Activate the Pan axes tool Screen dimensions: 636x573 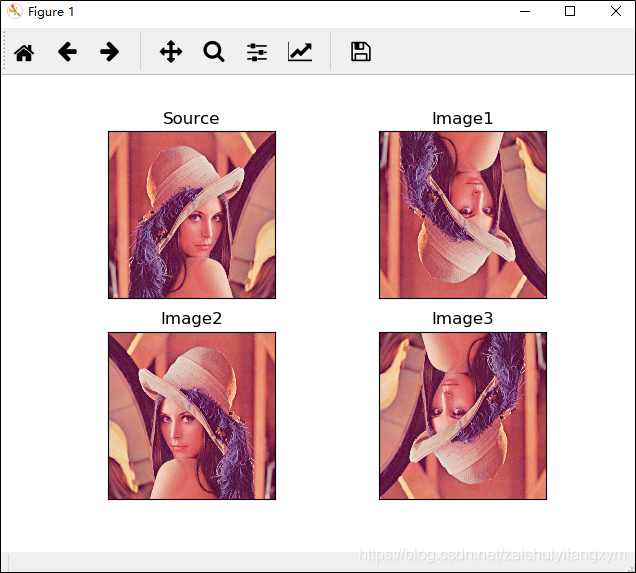[x=171, y=52]
